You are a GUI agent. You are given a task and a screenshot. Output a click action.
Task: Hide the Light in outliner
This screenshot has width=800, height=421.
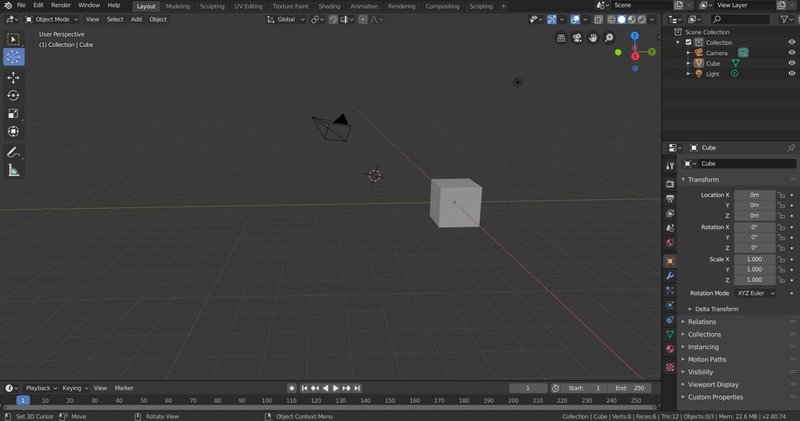click(x=791, y=73)
